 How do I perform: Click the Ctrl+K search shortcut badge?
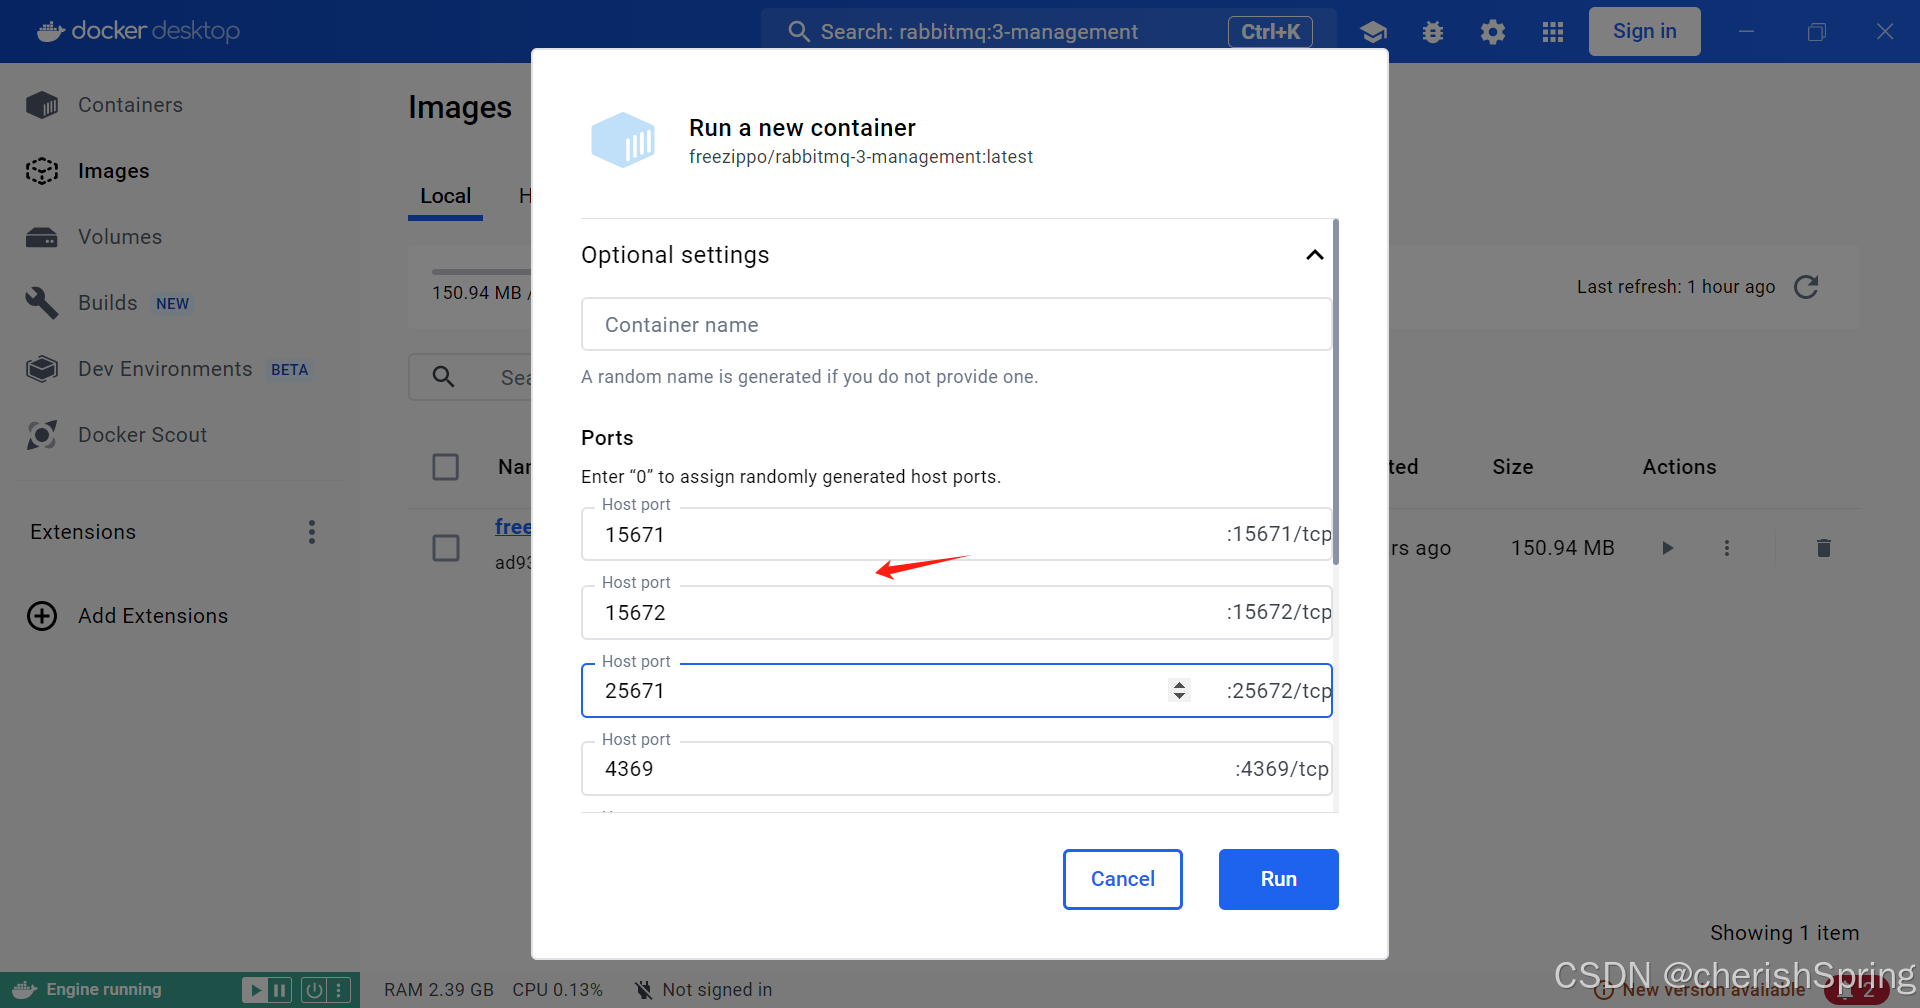click(x=1270, y=32)
